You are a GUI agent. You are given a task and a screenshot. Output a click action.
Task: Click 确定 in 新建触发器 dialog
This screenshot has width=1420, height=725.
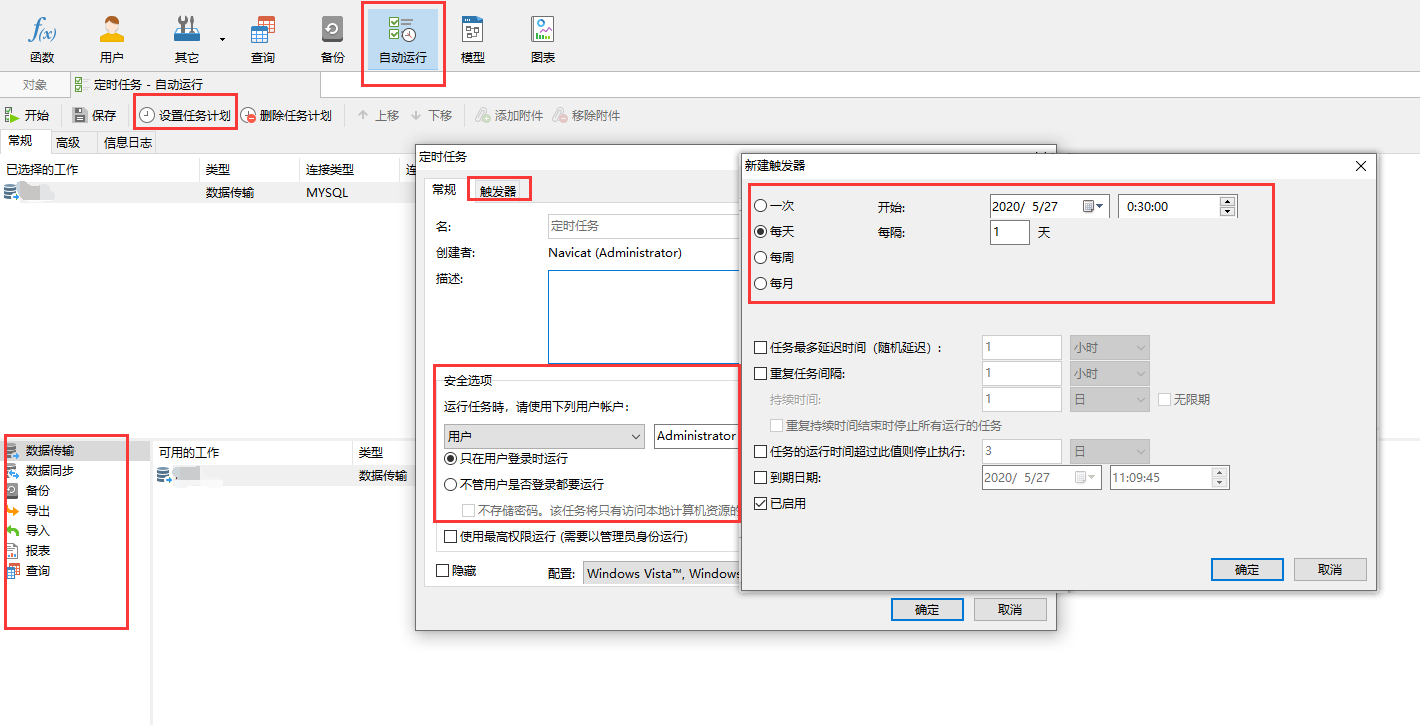[x=1247, y=569]
